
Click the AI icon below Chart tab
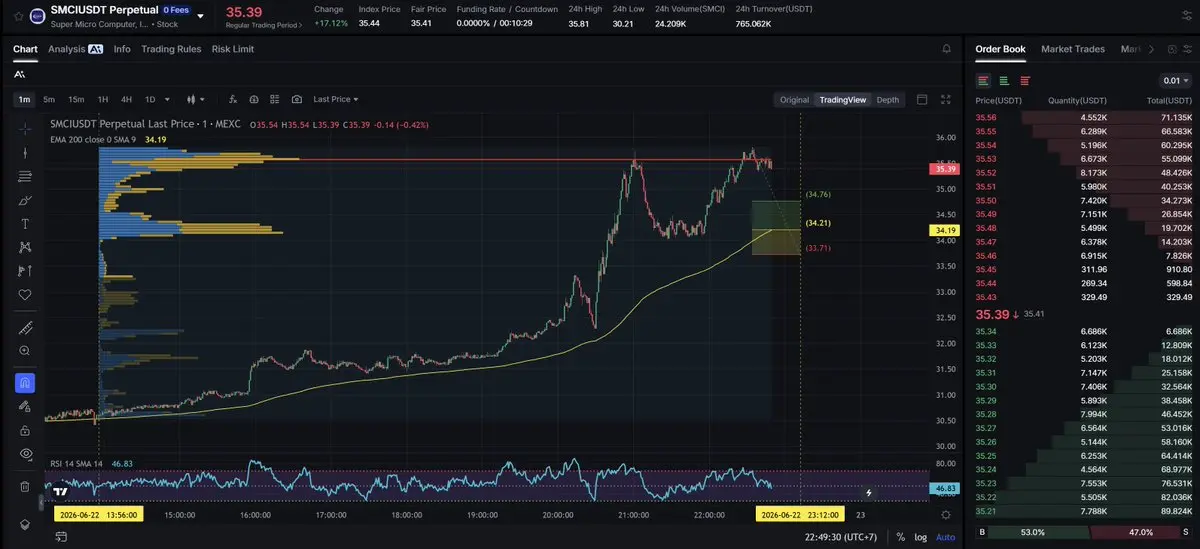20,75
